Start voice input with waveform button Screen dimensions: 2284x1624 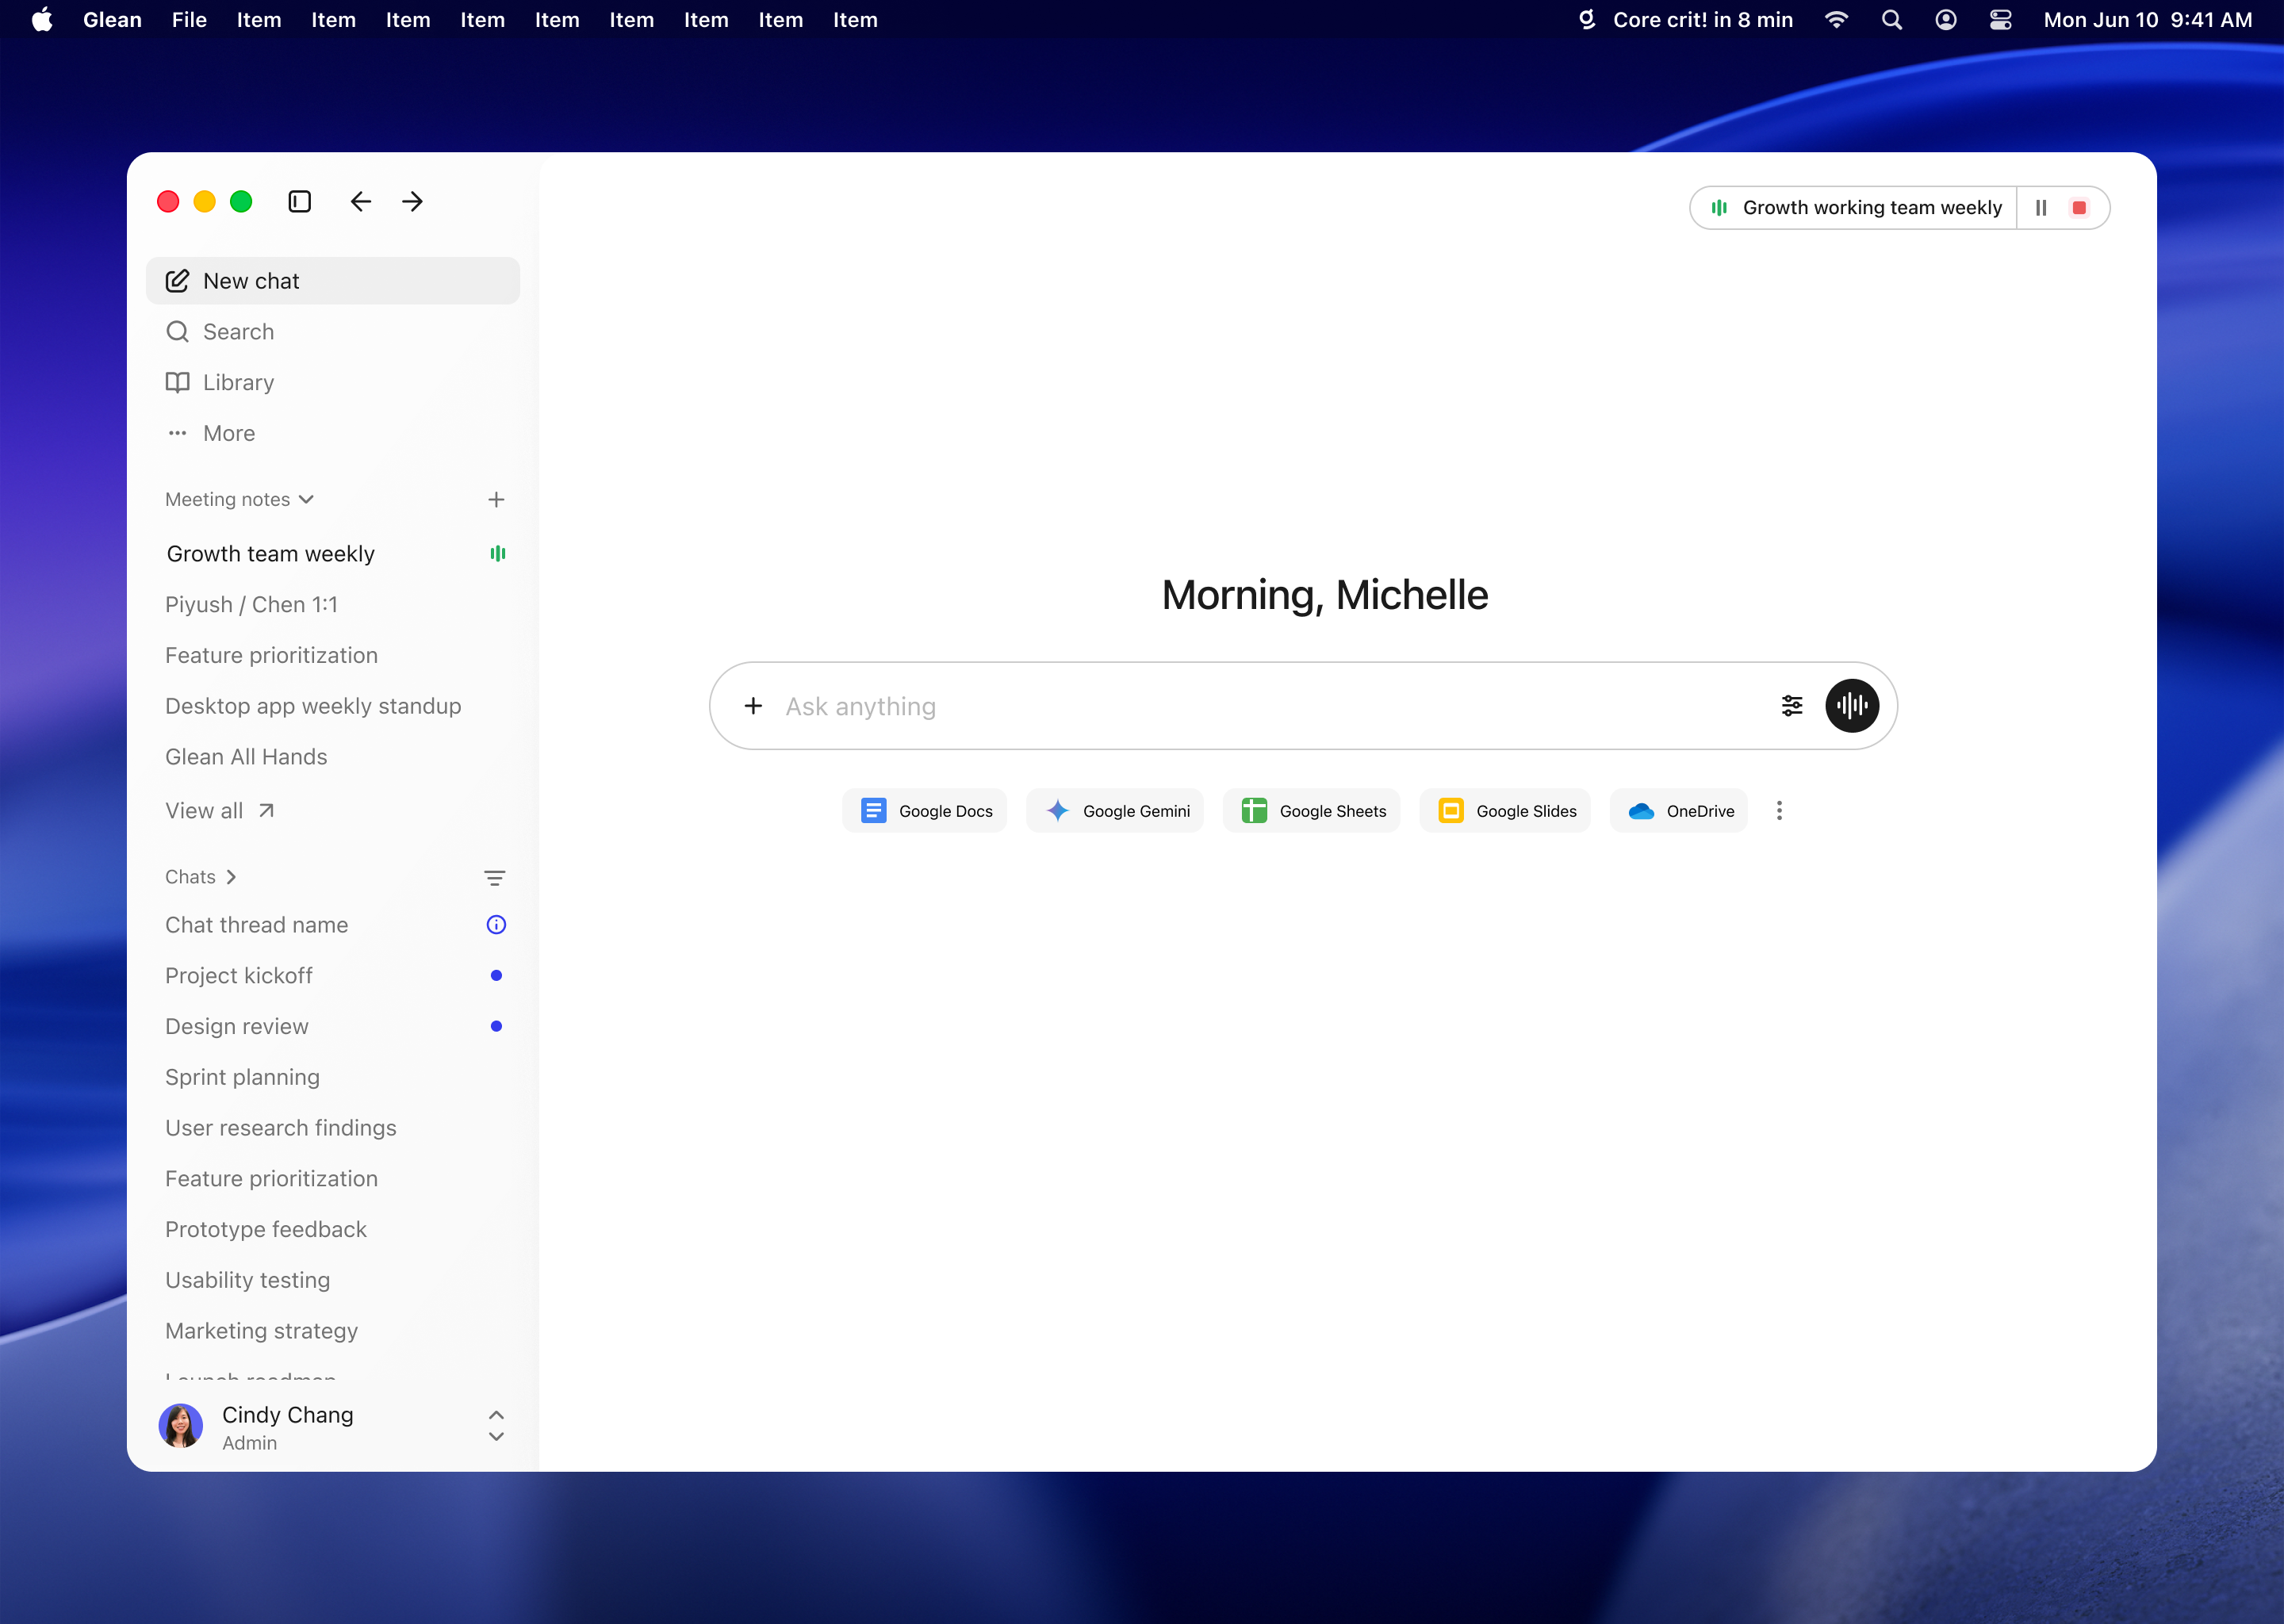(x=1852, y=706)
